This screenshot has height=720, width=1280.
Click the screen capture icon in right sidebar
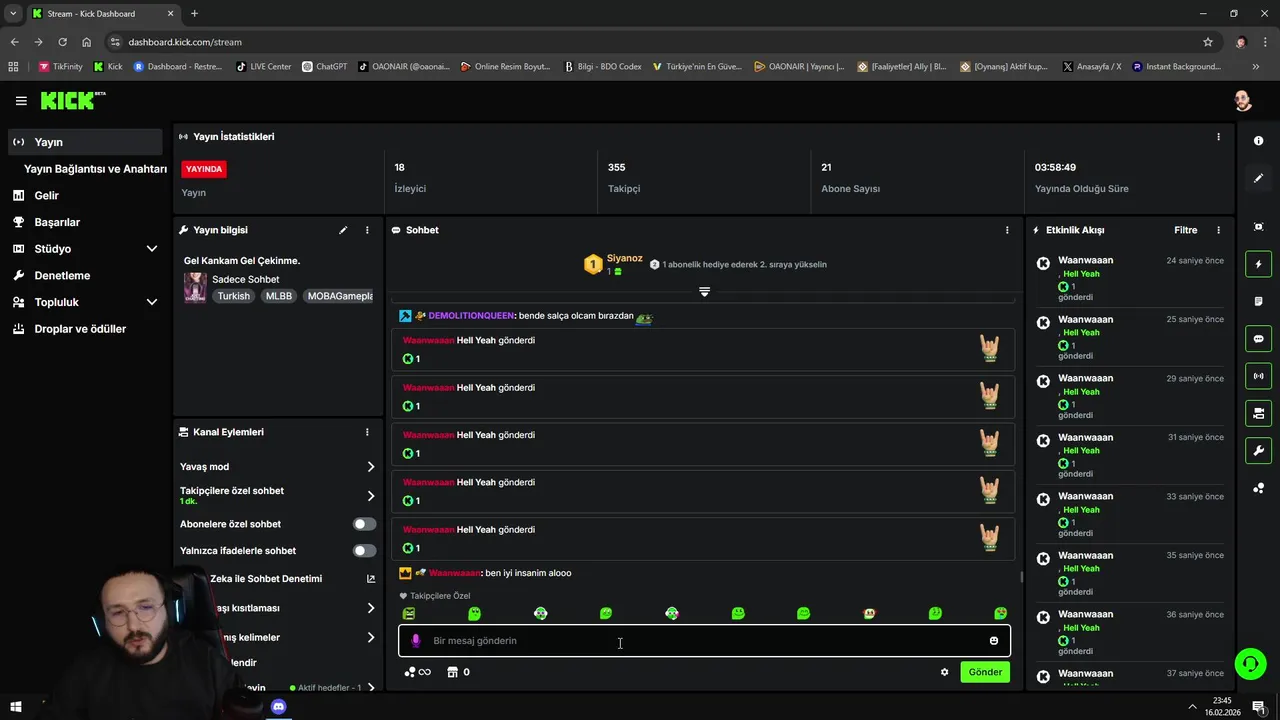[1258, 227]
